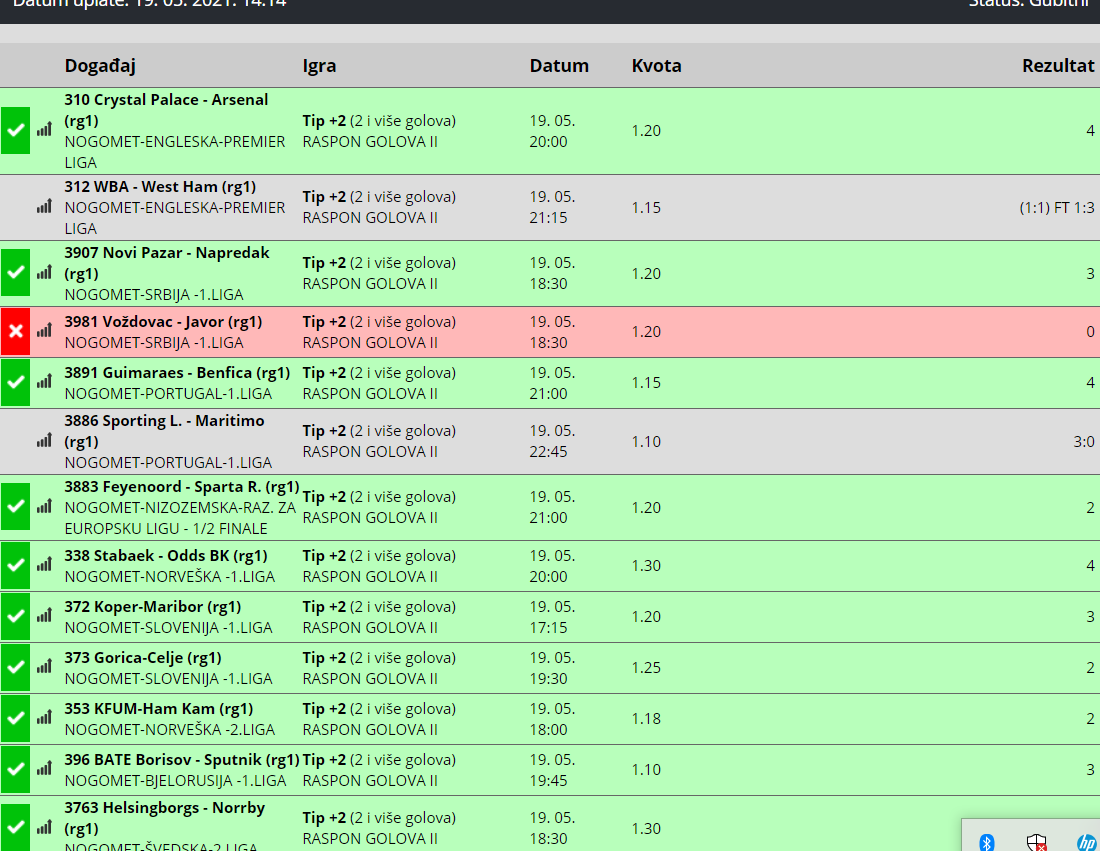This screenshot has height=851, width=1100.
Task: Open statistics icon for Gorica-Celje
Action: click(44, 667)
